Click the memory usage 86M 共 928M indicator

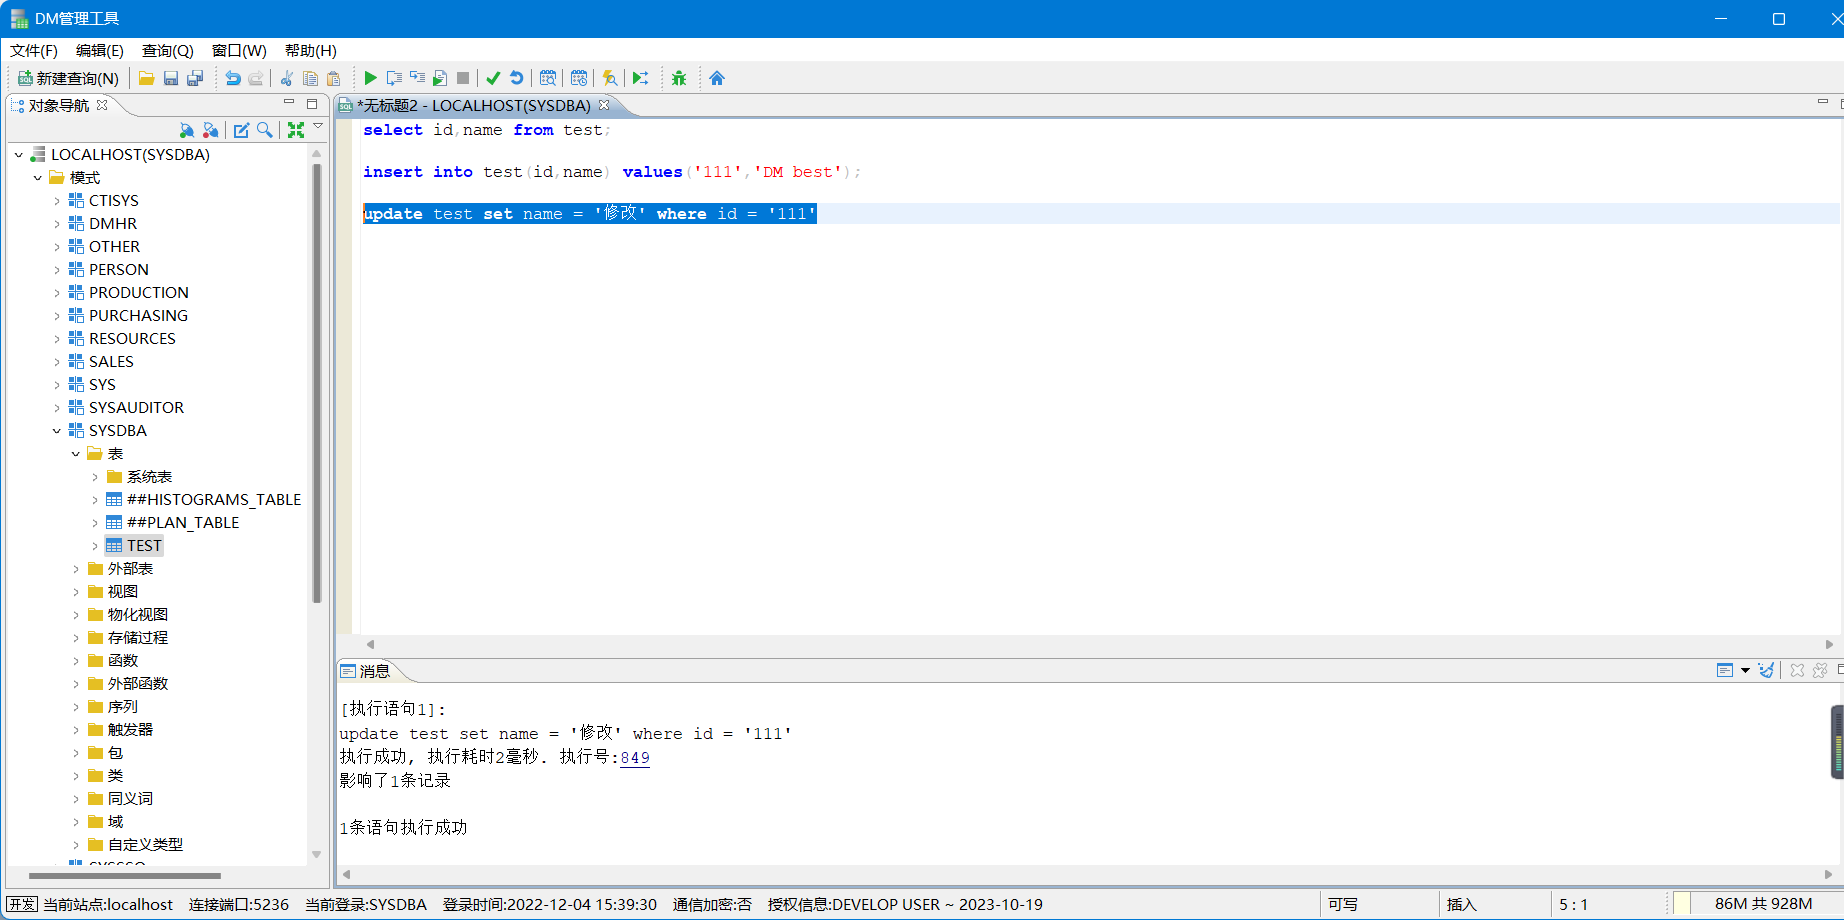click(x=1763, y=904)
